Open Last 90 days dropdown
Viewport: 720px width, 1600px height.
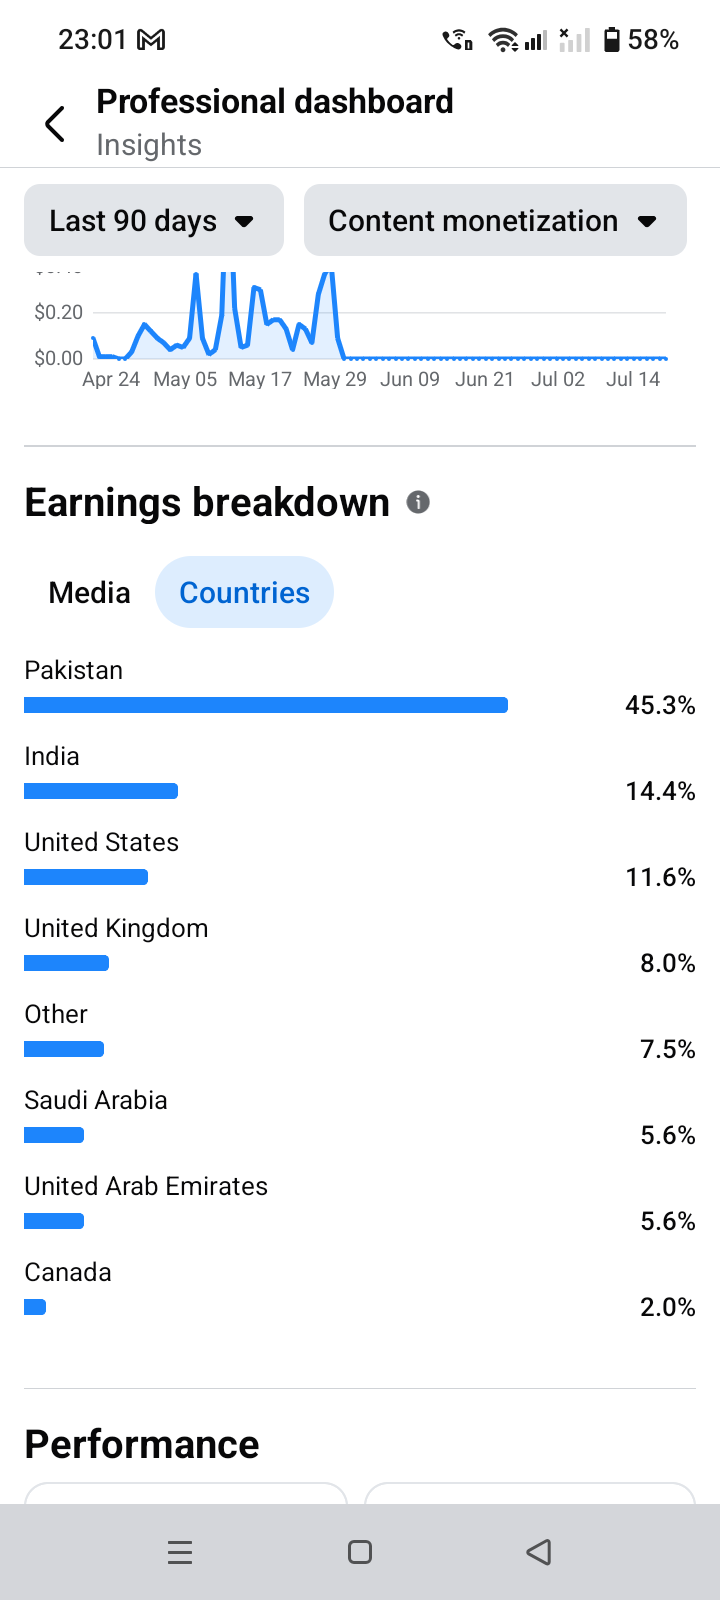154,220
